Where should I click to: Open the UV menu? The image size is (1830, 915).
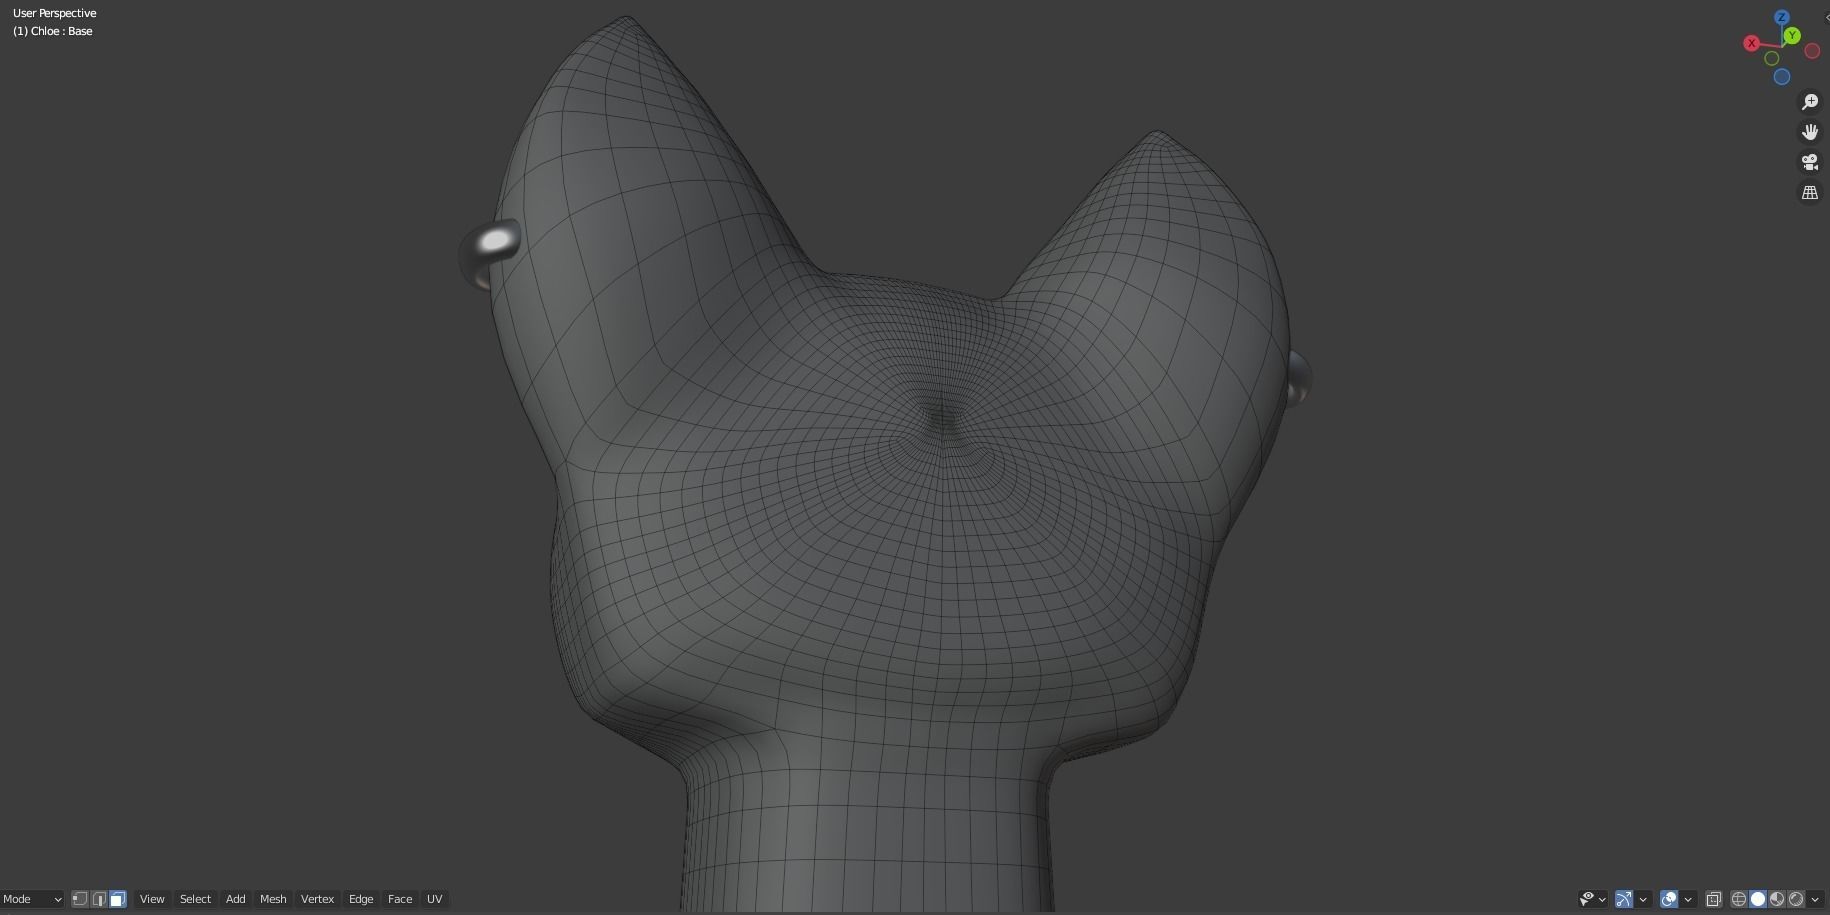pos(435,899)
